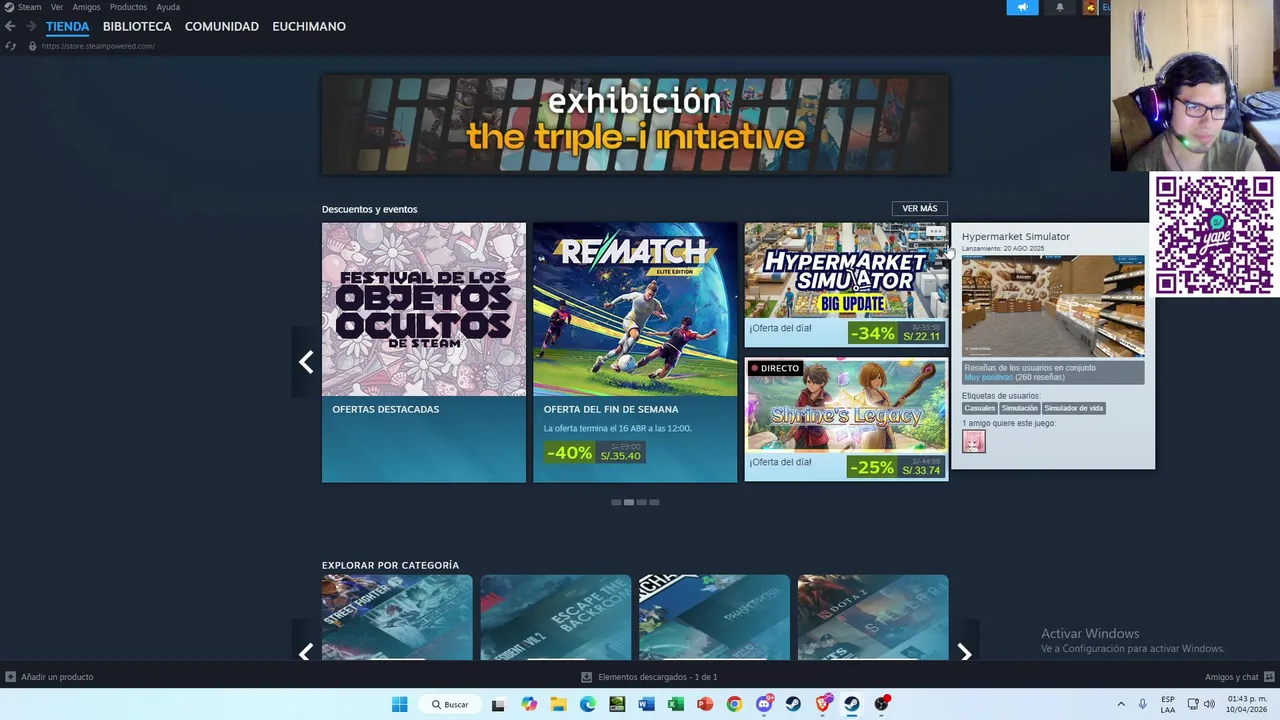Viewport: 1280px width, 720px height.
Task: Switch to the BIBLIOTECA tab
Action: coord(137,26)
